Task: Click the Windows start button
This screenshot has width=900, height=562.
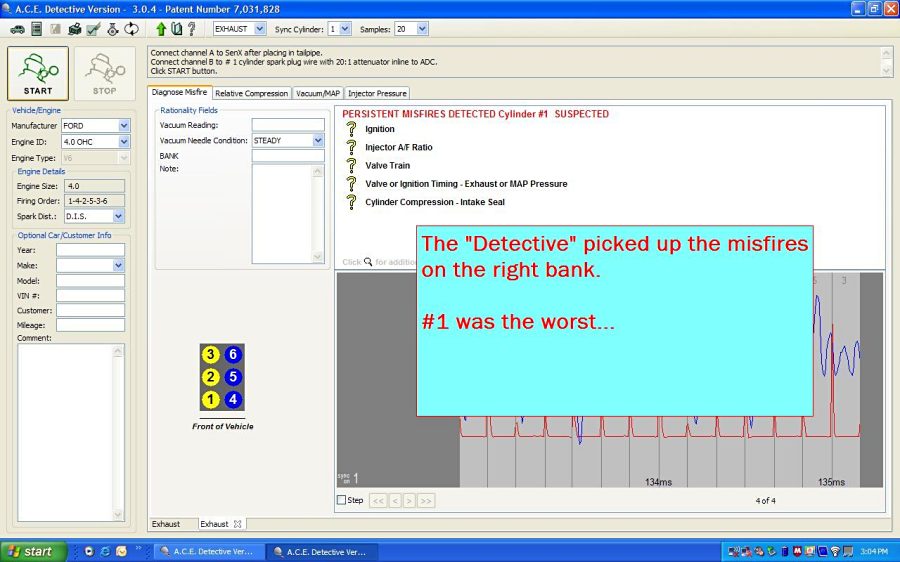Action: 33,551
